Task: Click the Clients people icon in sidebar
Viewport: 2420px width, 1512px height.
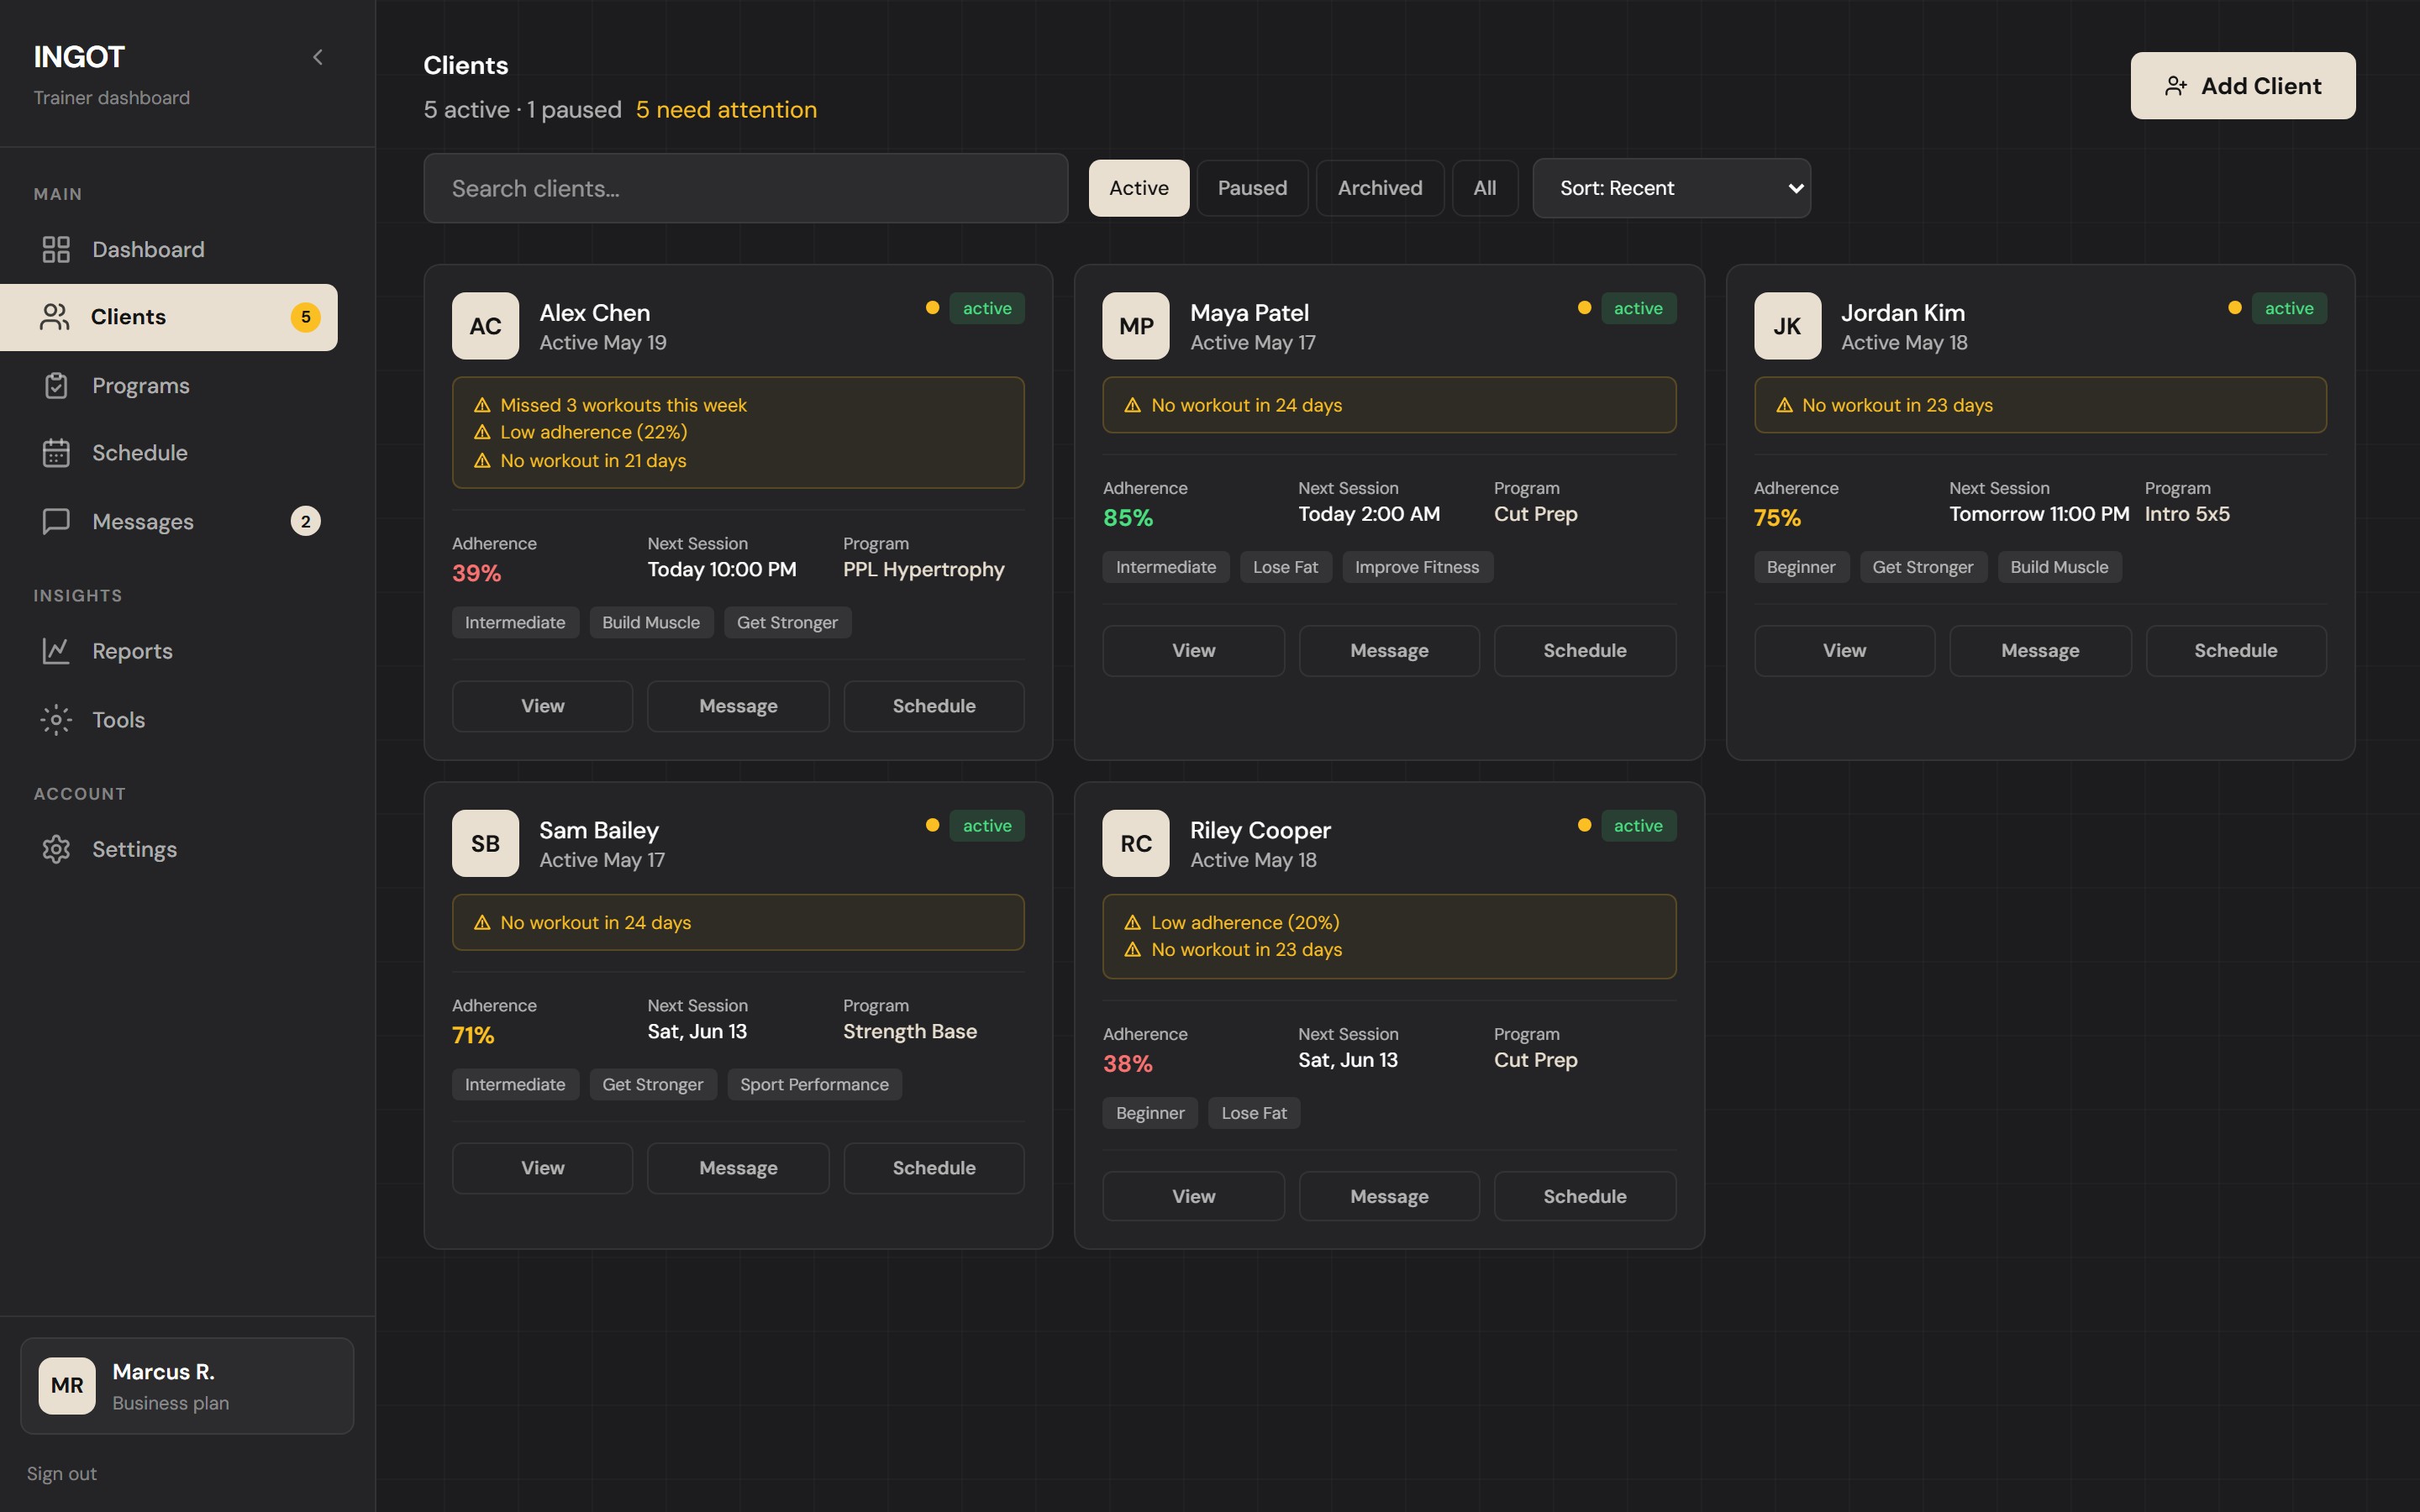Action: click(x=55, y=317)
